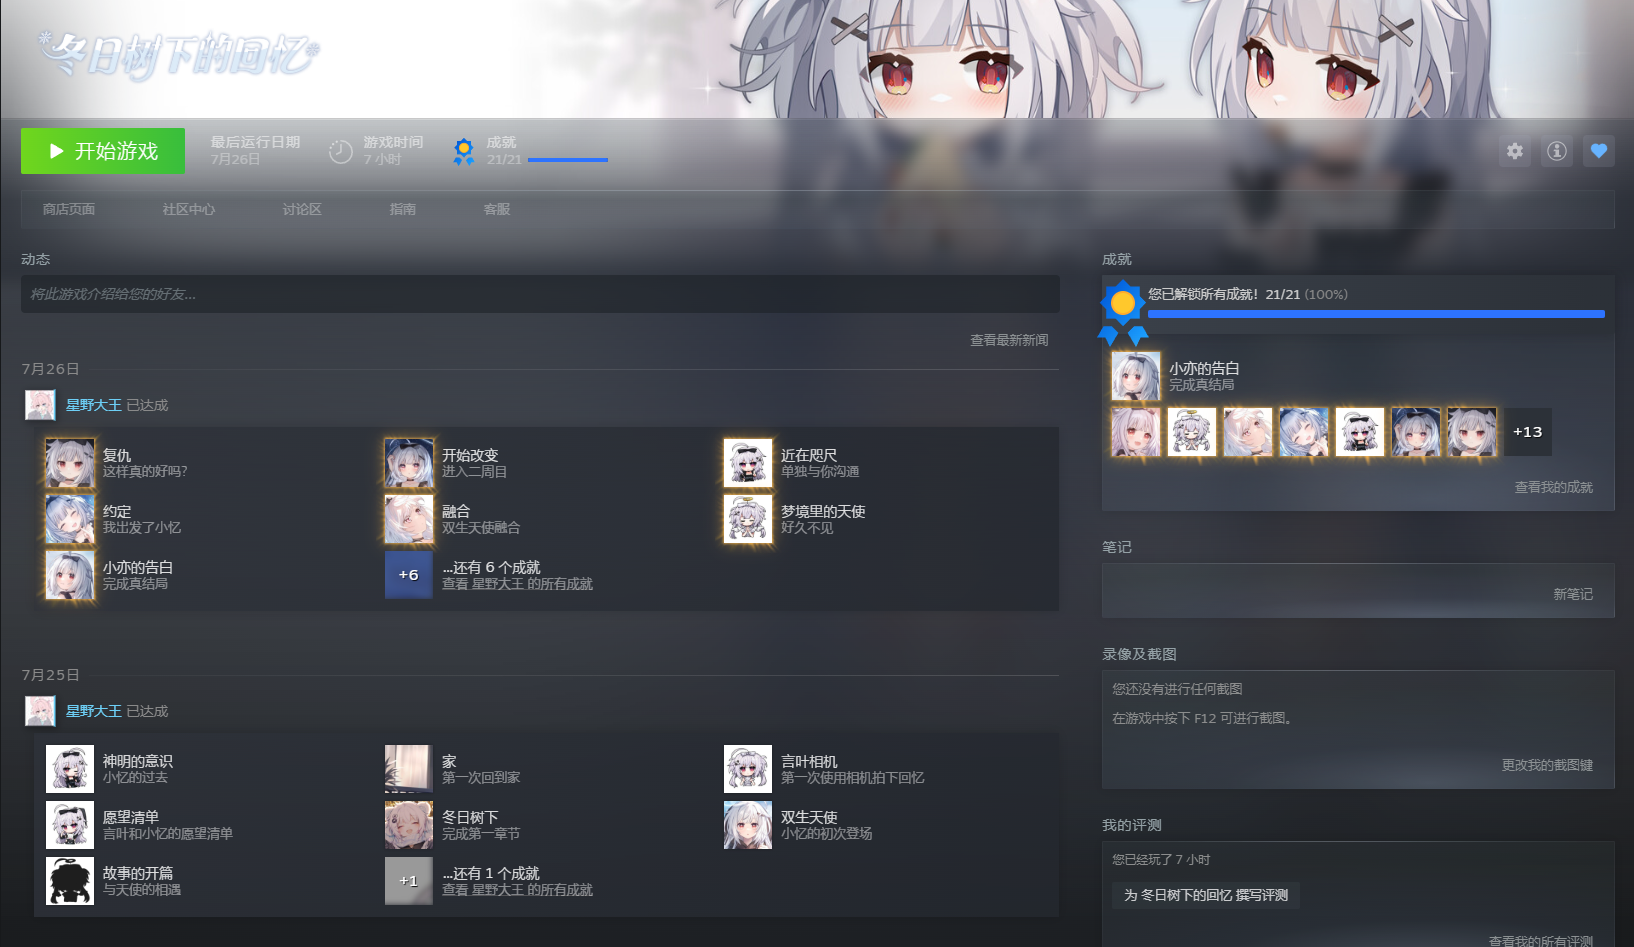1634x947 pixels.
Task: Click the activity share input field
Action: click(540, 294)
